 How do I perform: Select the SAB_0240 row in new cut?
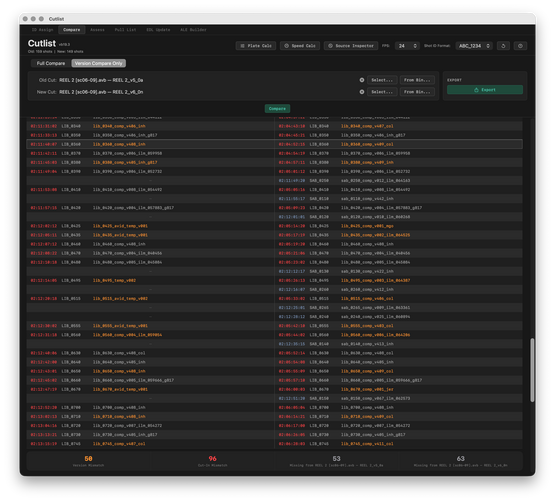pyautogui.click(x=398, y=316)
